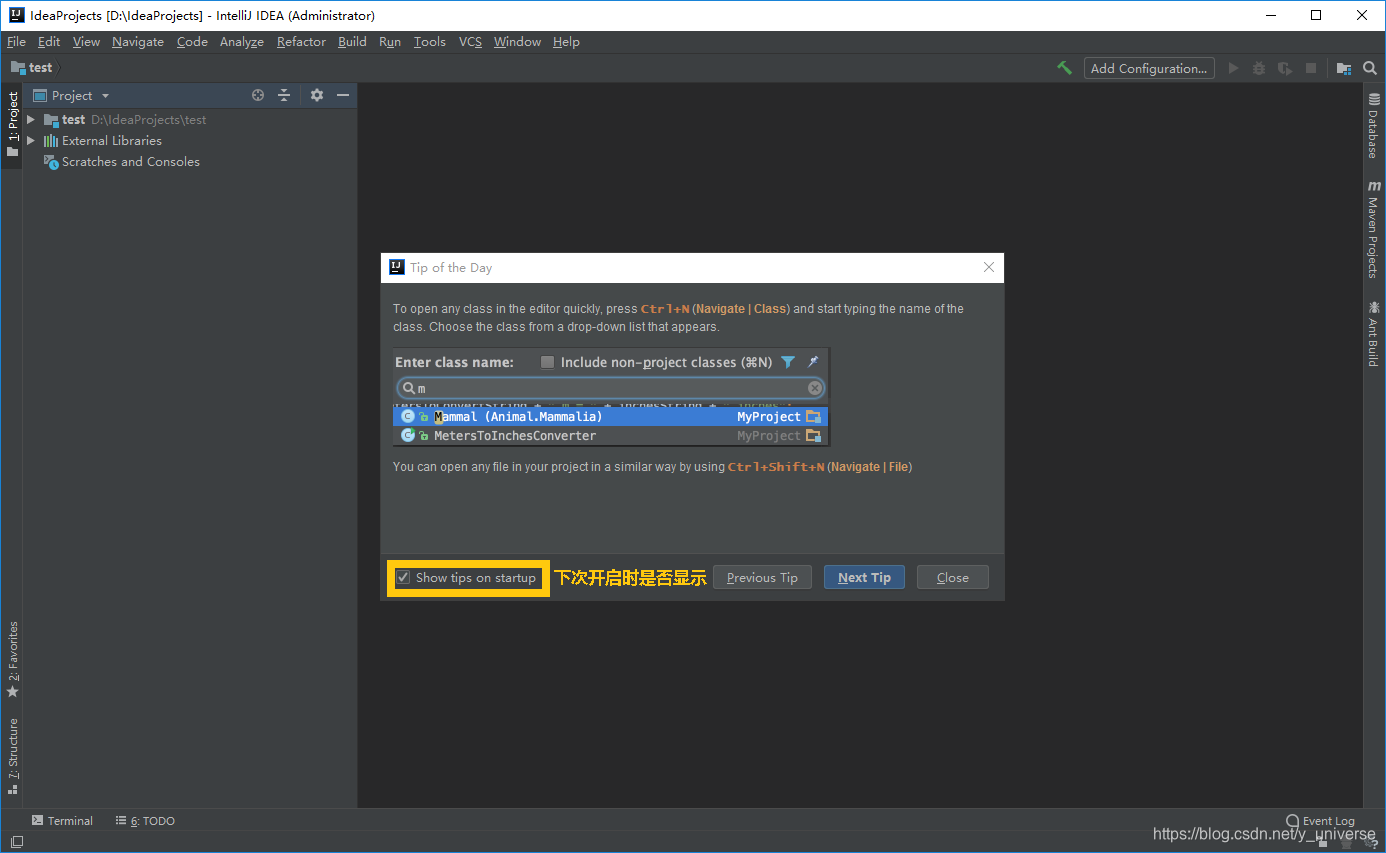
Task: Open the Code menu
Action: click(192, 42)
